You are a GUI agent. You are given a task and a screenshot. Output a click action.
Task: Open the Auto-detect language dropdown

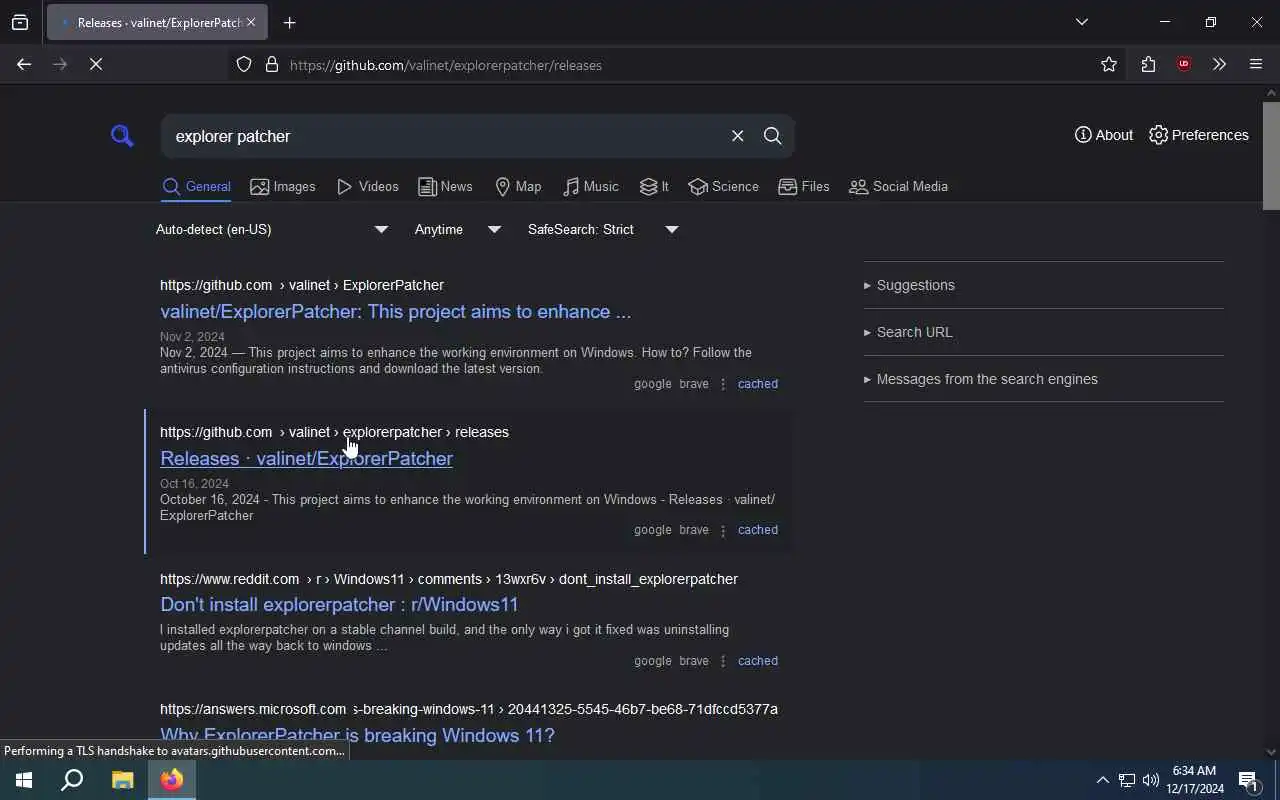tap(272, 230)
